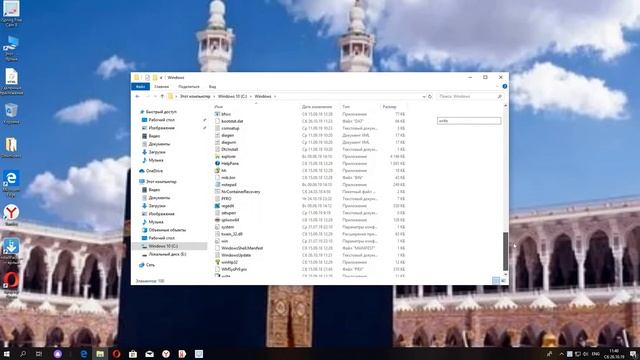640x360 pixels.
Task: Open the Explorer help question-mark icon
Action: [504, 87]
